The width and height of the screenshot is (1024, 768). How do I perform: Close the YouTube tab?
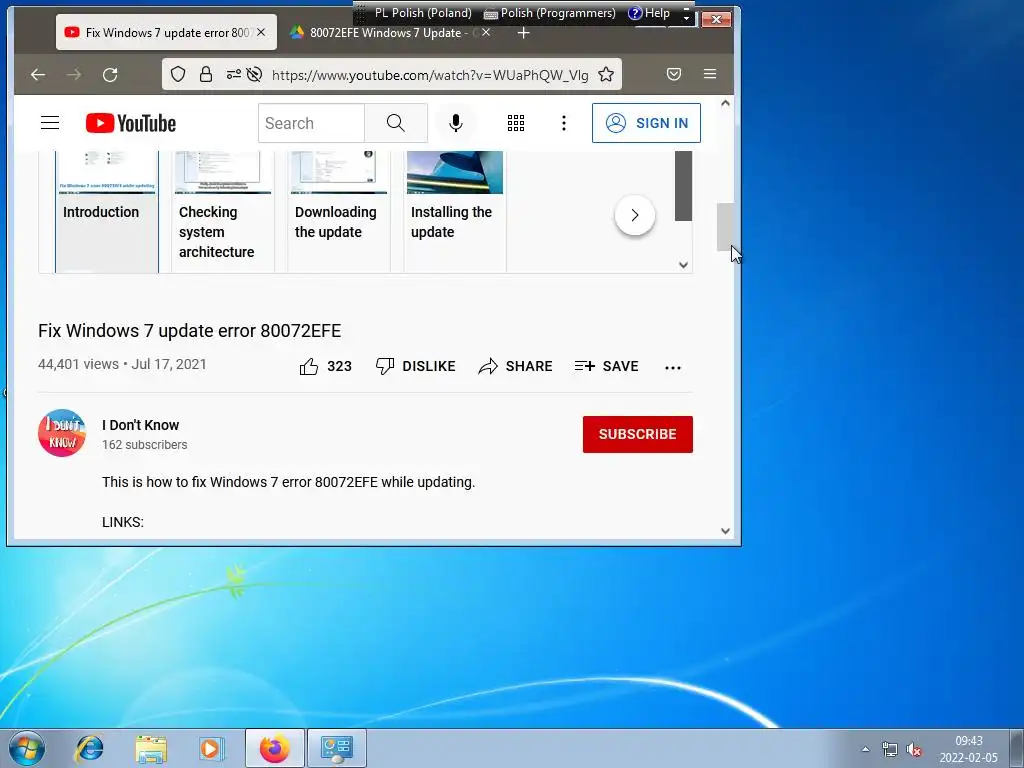(x=261, y=32)
